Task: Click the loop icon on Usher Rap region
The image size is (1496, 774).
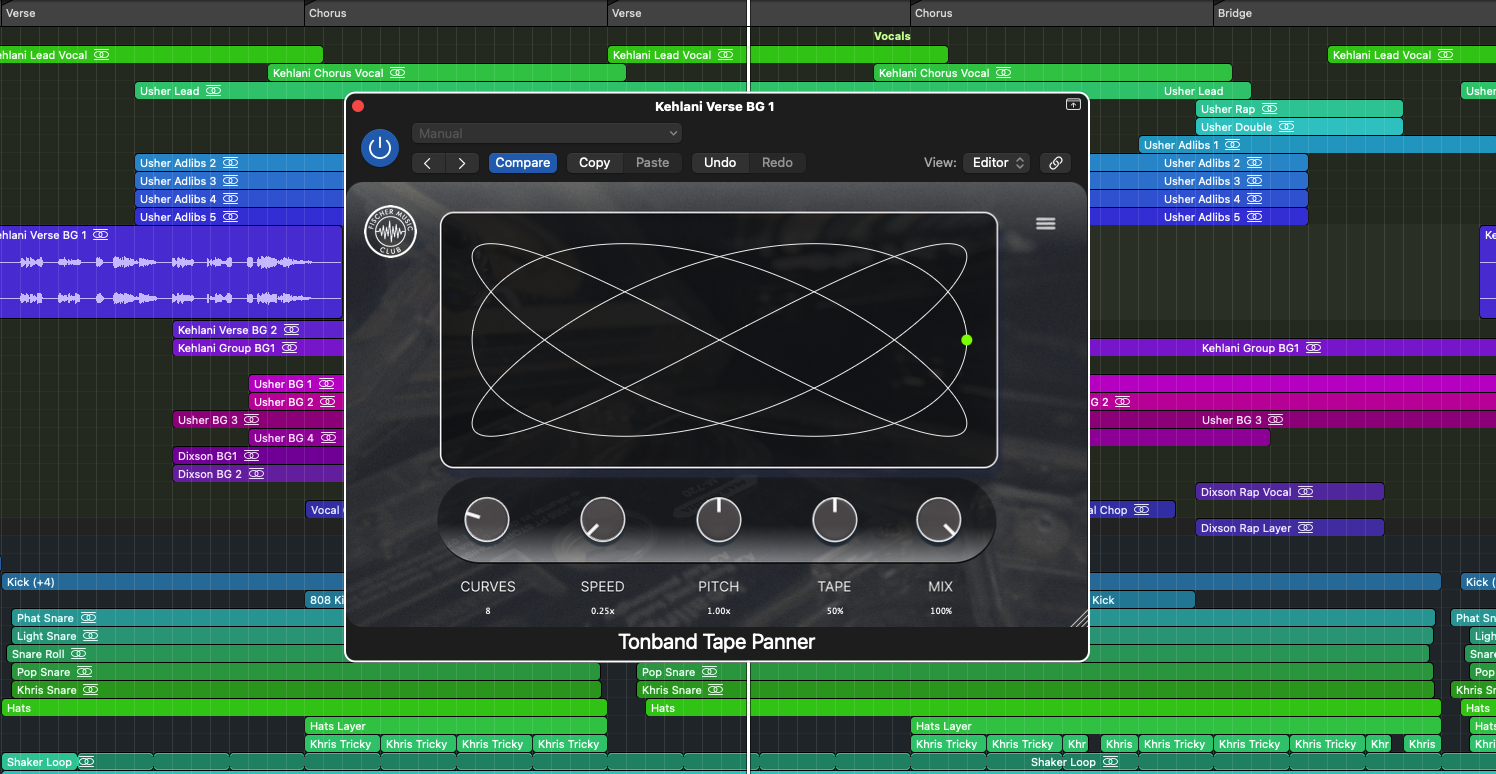Action: click(1270, 109)
